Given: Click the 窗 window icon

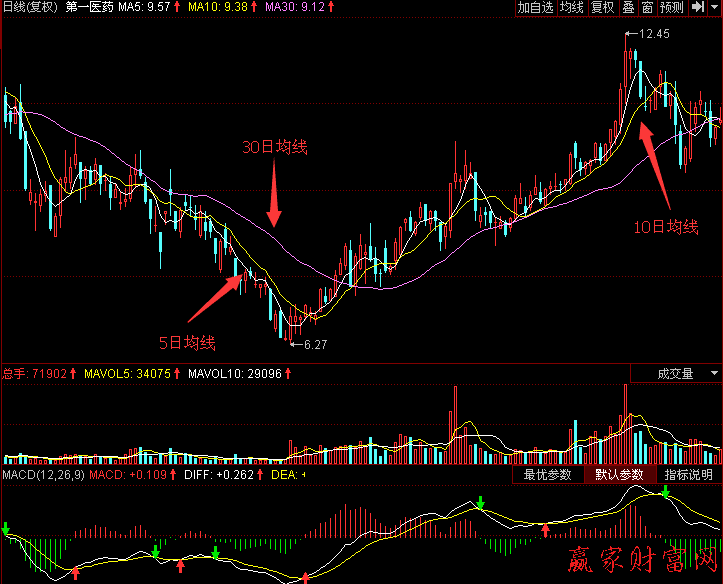Looking at the screenshot, I should 648,8.
